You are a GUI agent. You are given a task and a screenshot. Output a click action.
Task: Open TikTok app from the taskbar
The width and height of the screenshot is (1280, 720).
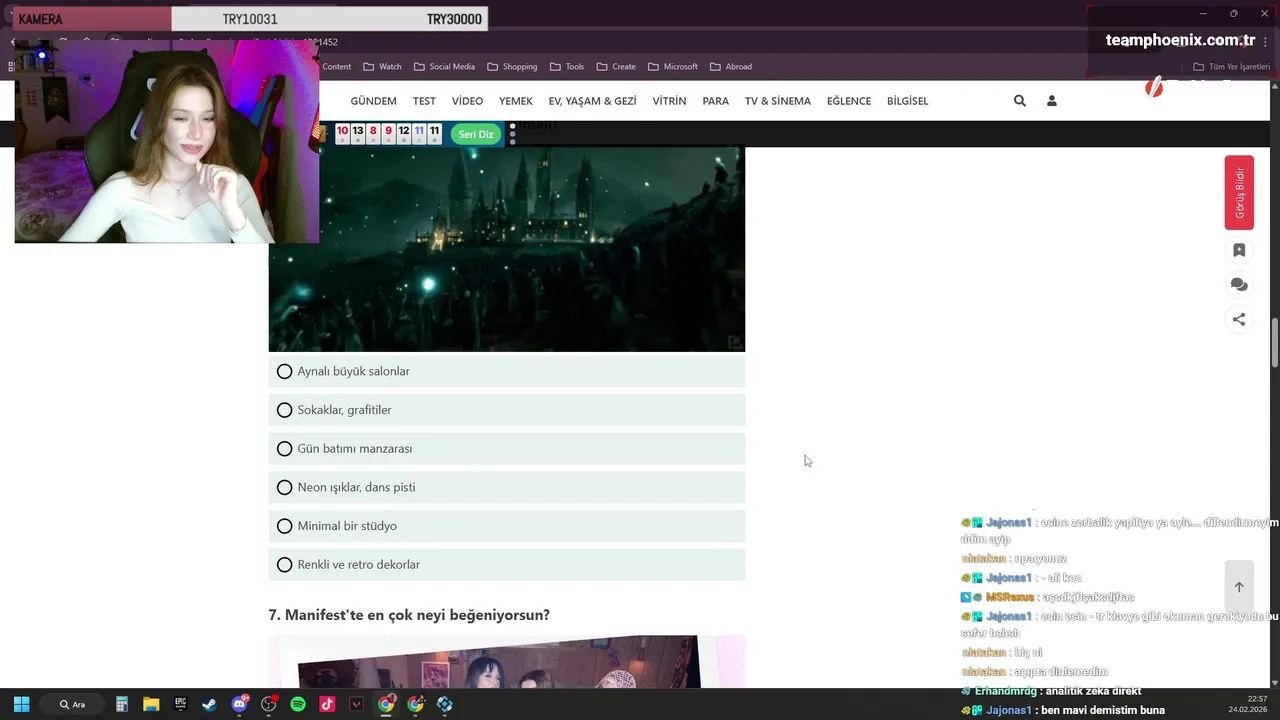click(x=327, y=704)
